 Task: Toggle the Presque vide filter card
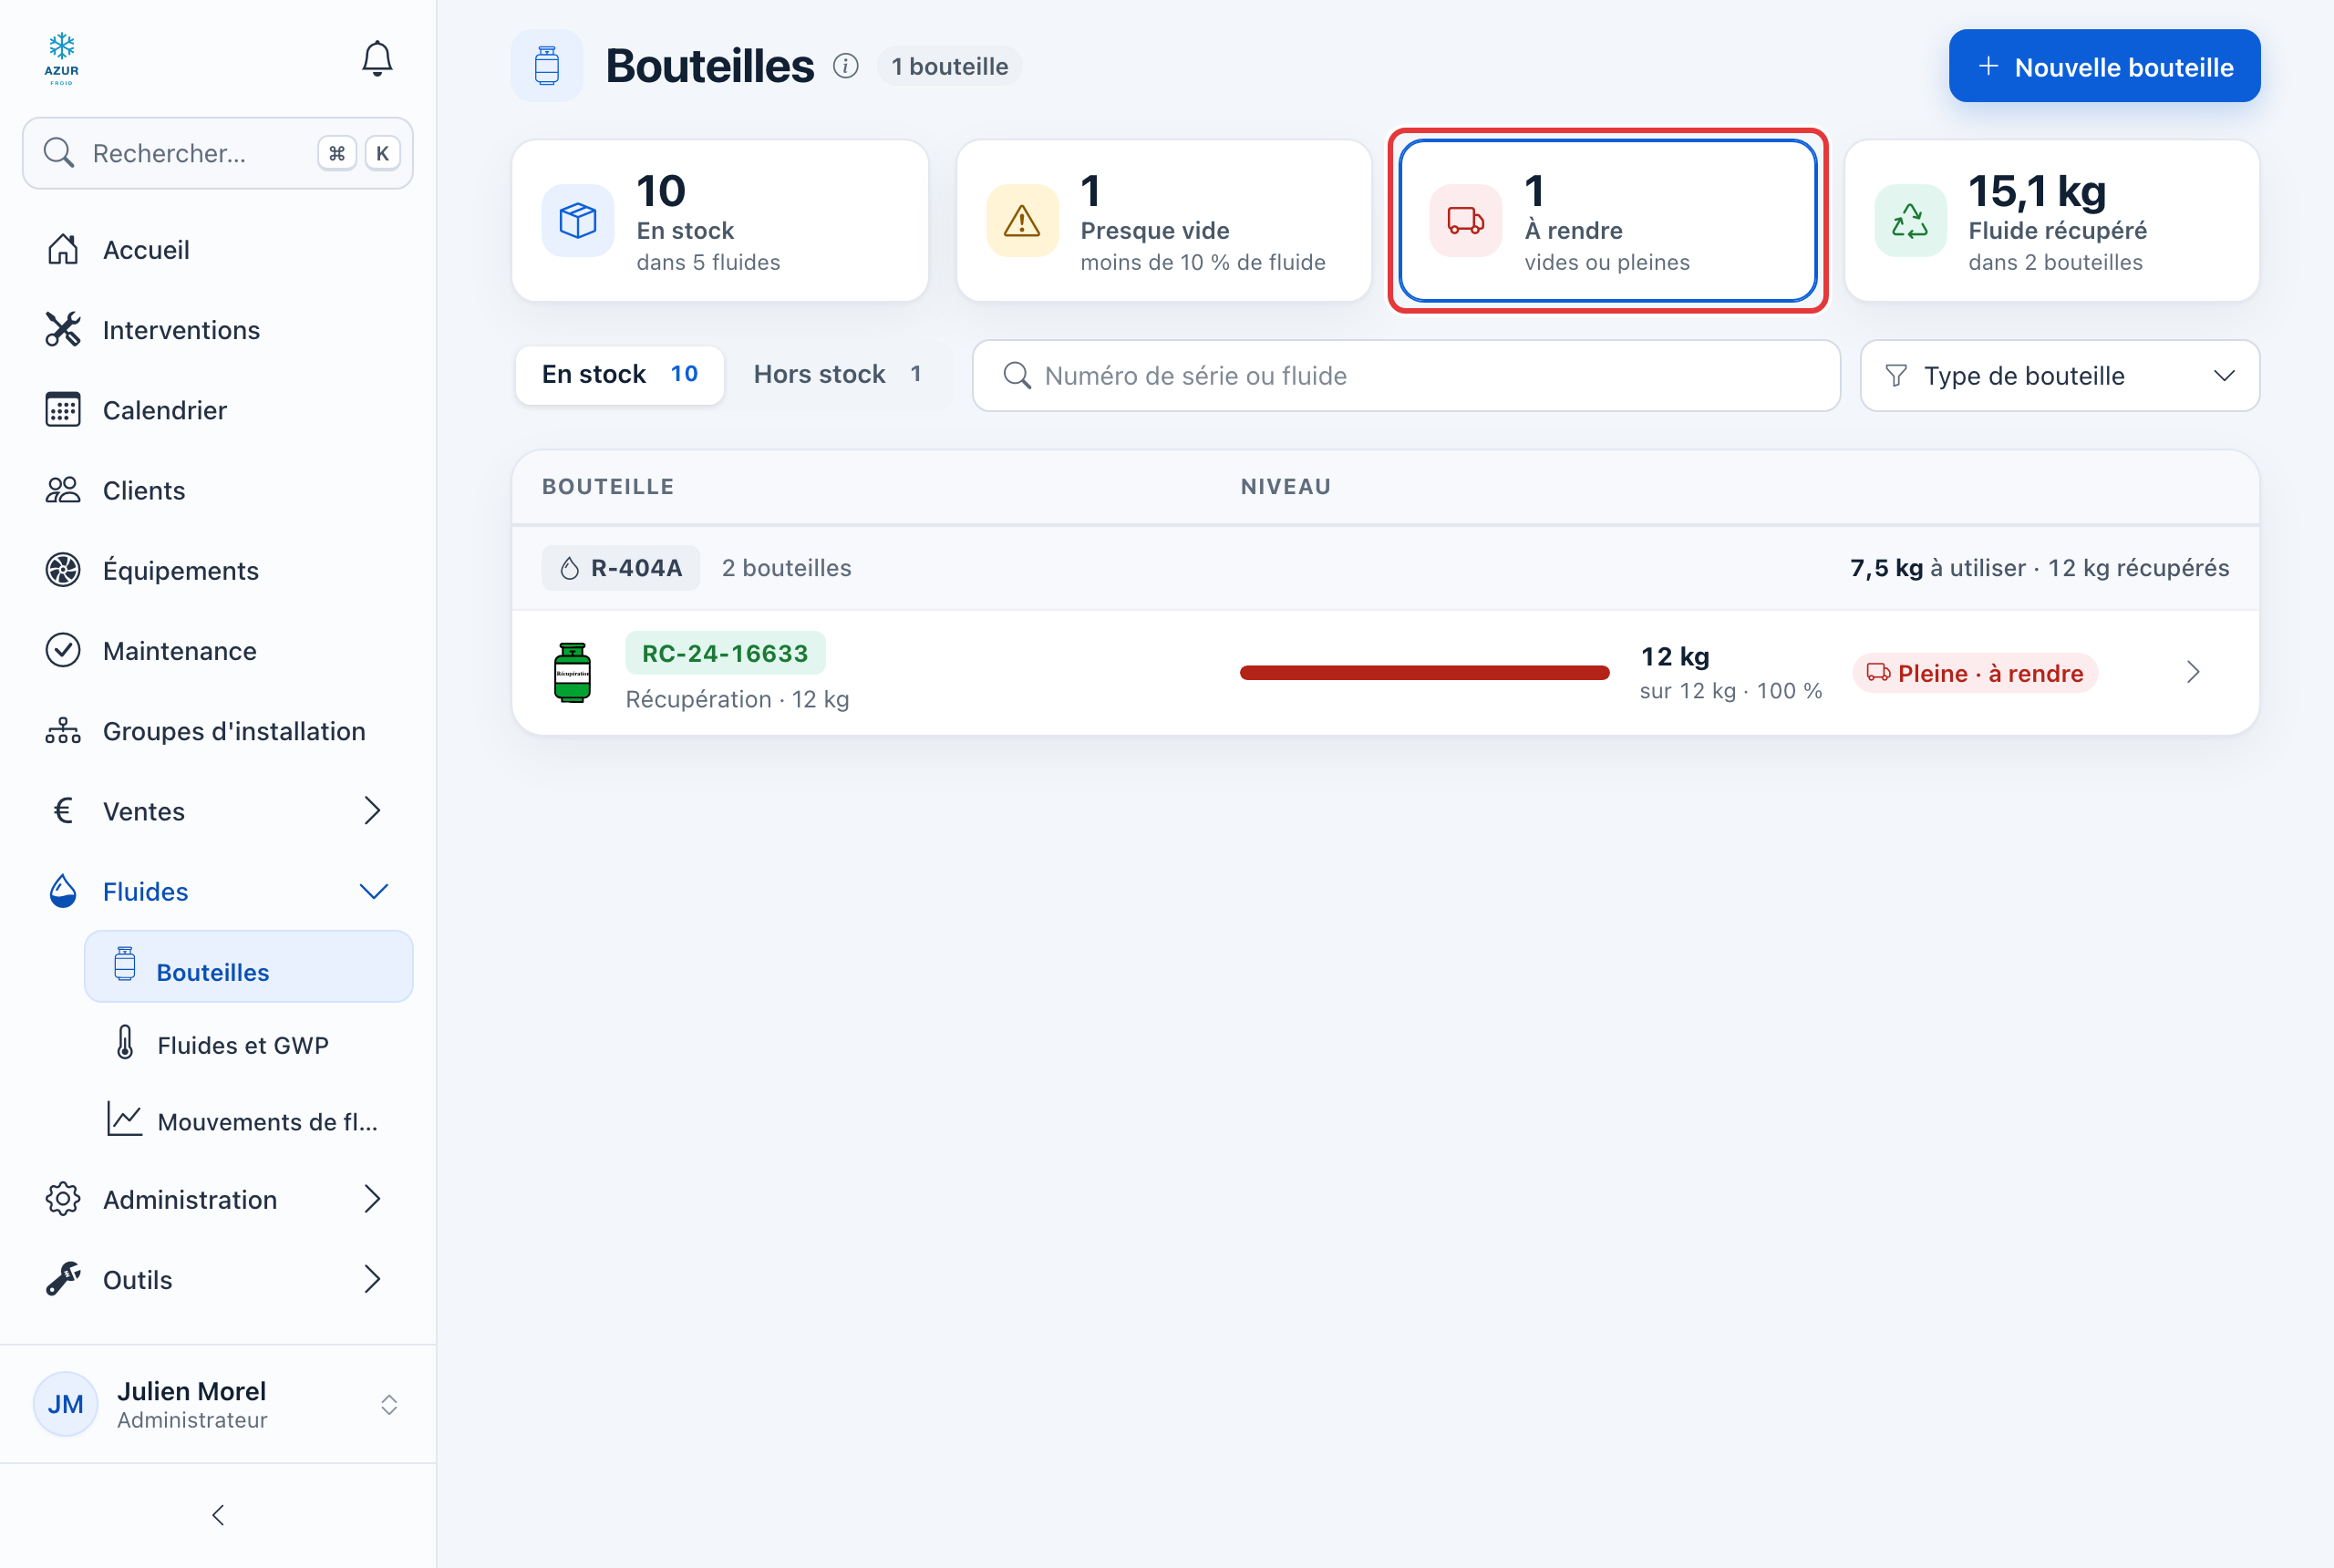1164,220
